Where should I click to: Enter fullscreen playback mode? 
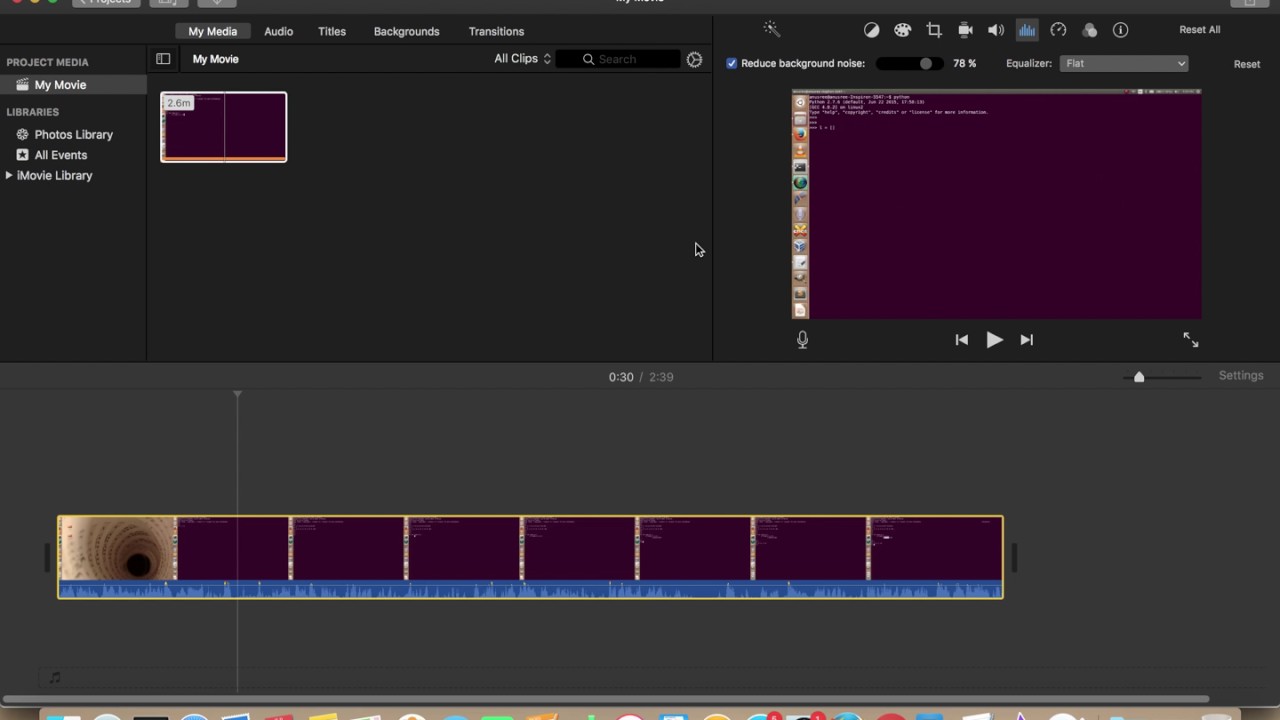pyautogui.click(x=1190, y=340)
